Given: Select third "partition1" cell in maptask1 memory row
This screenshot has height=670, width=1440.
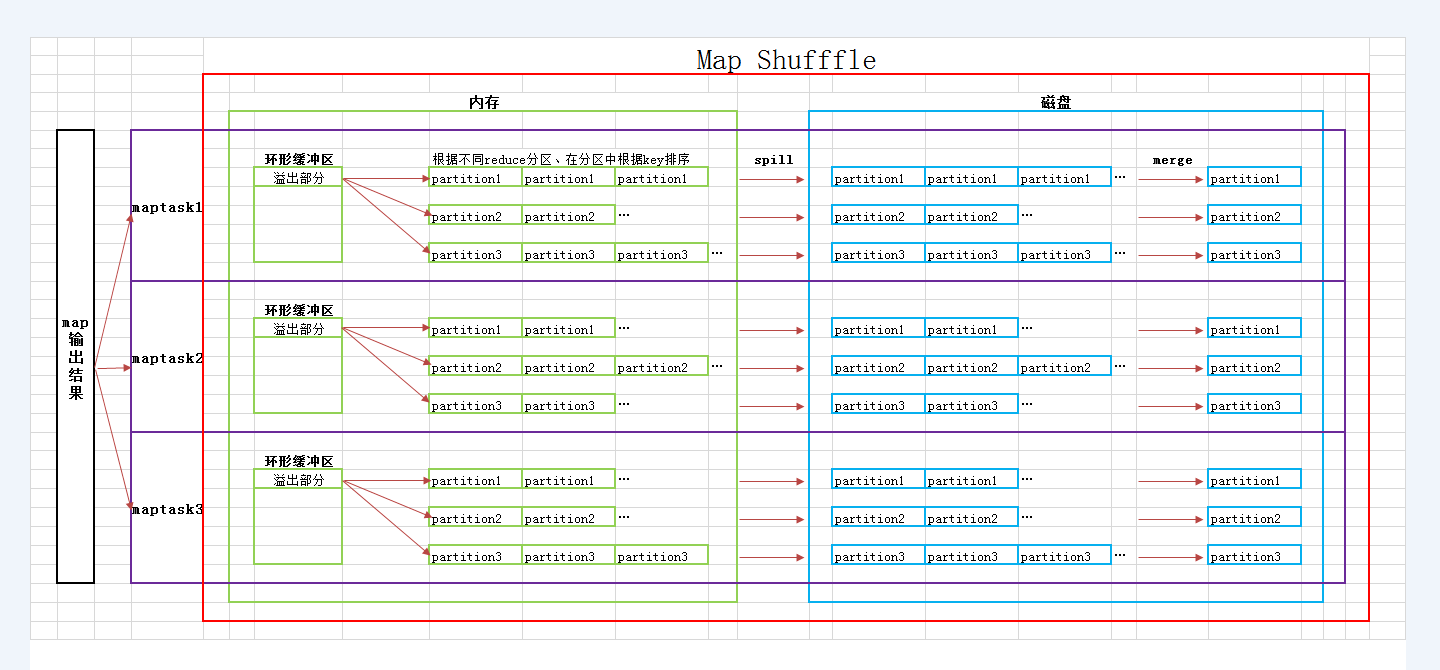Looking at the screenshot, I should coord(661,178).
